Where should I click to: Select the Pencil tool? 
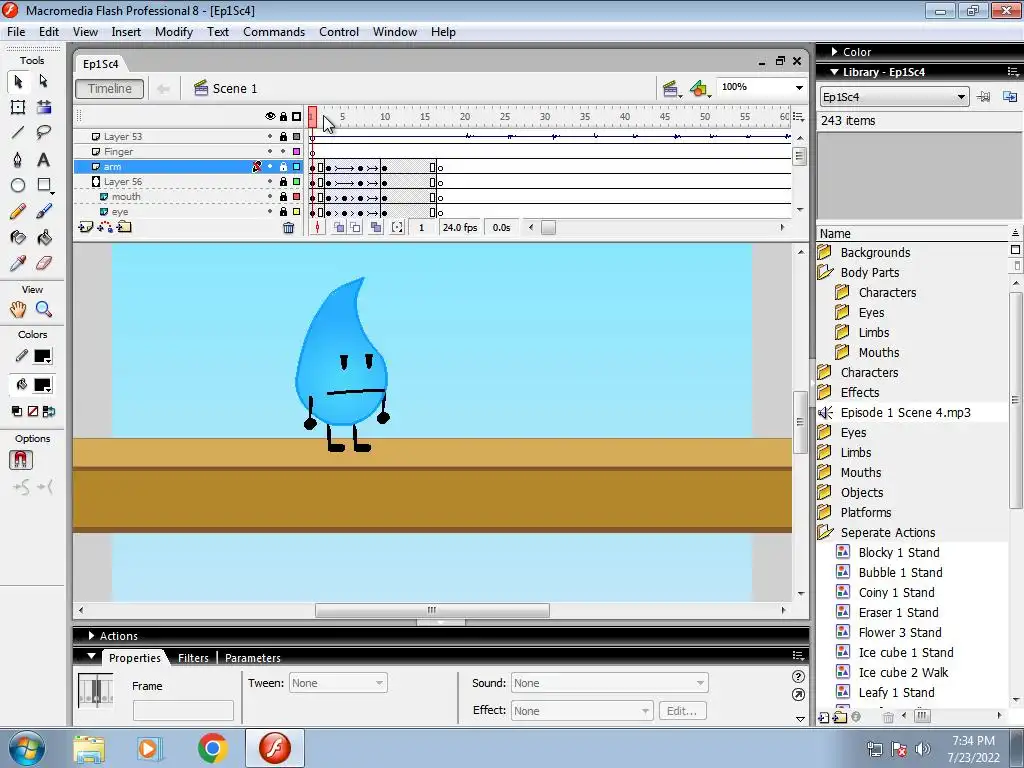pos(18,211)
